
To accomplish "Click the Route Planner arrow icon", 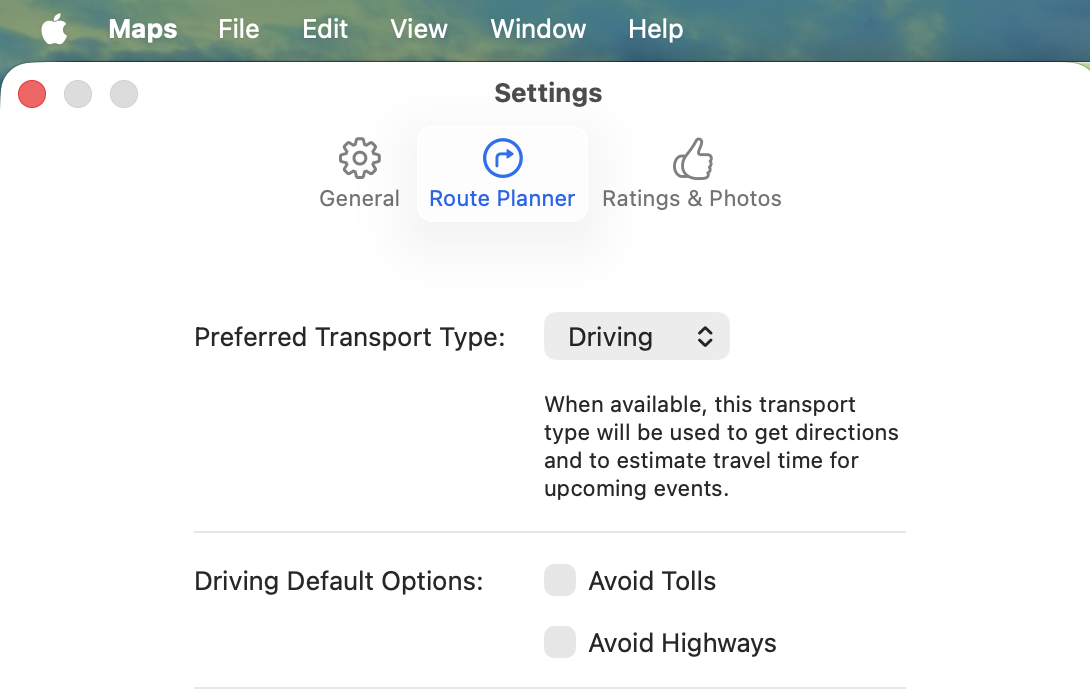I will [x=502, y=158].
